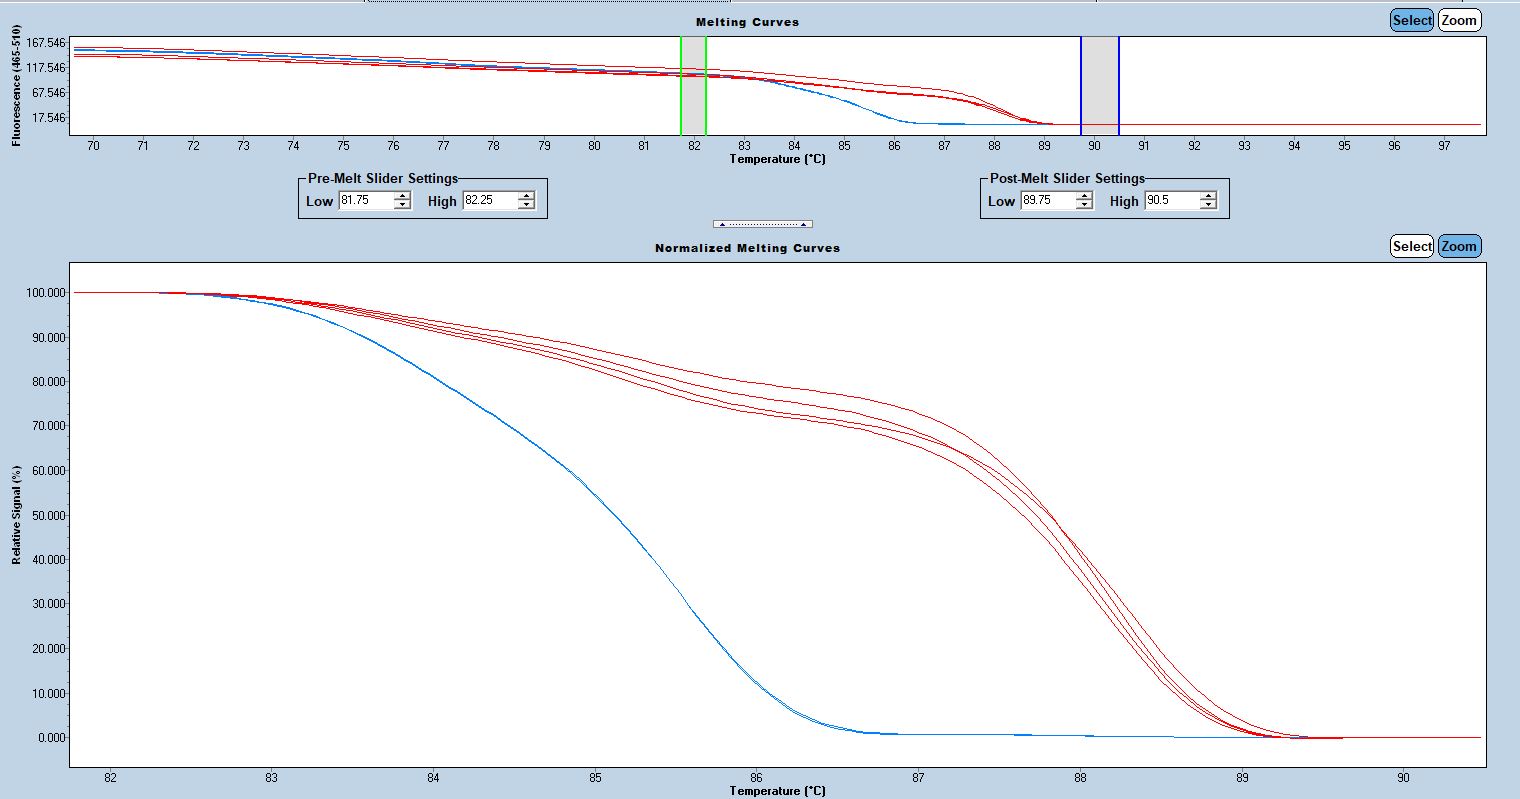Decrease Pre-Melt High value with down arrow

point(526,205)
